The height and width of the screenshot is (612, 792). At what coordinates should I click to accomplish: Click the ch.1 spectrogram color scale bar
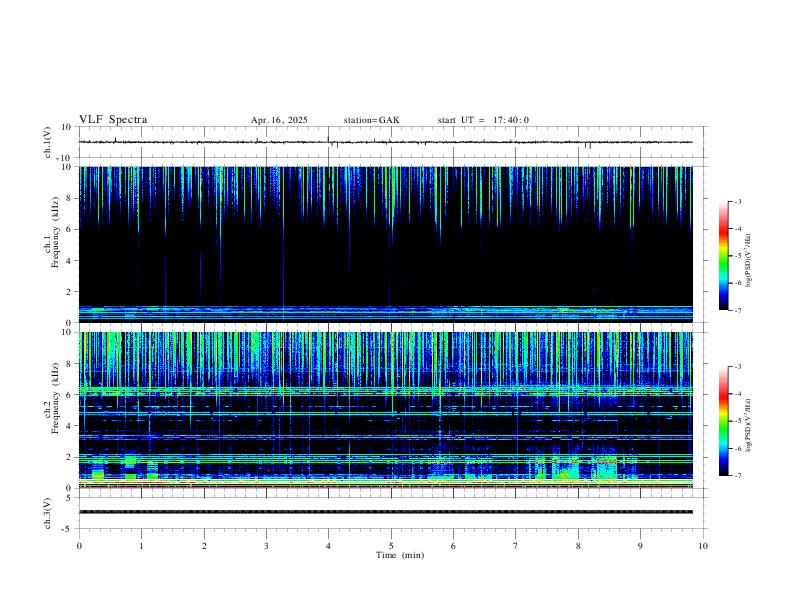[723, 256]
